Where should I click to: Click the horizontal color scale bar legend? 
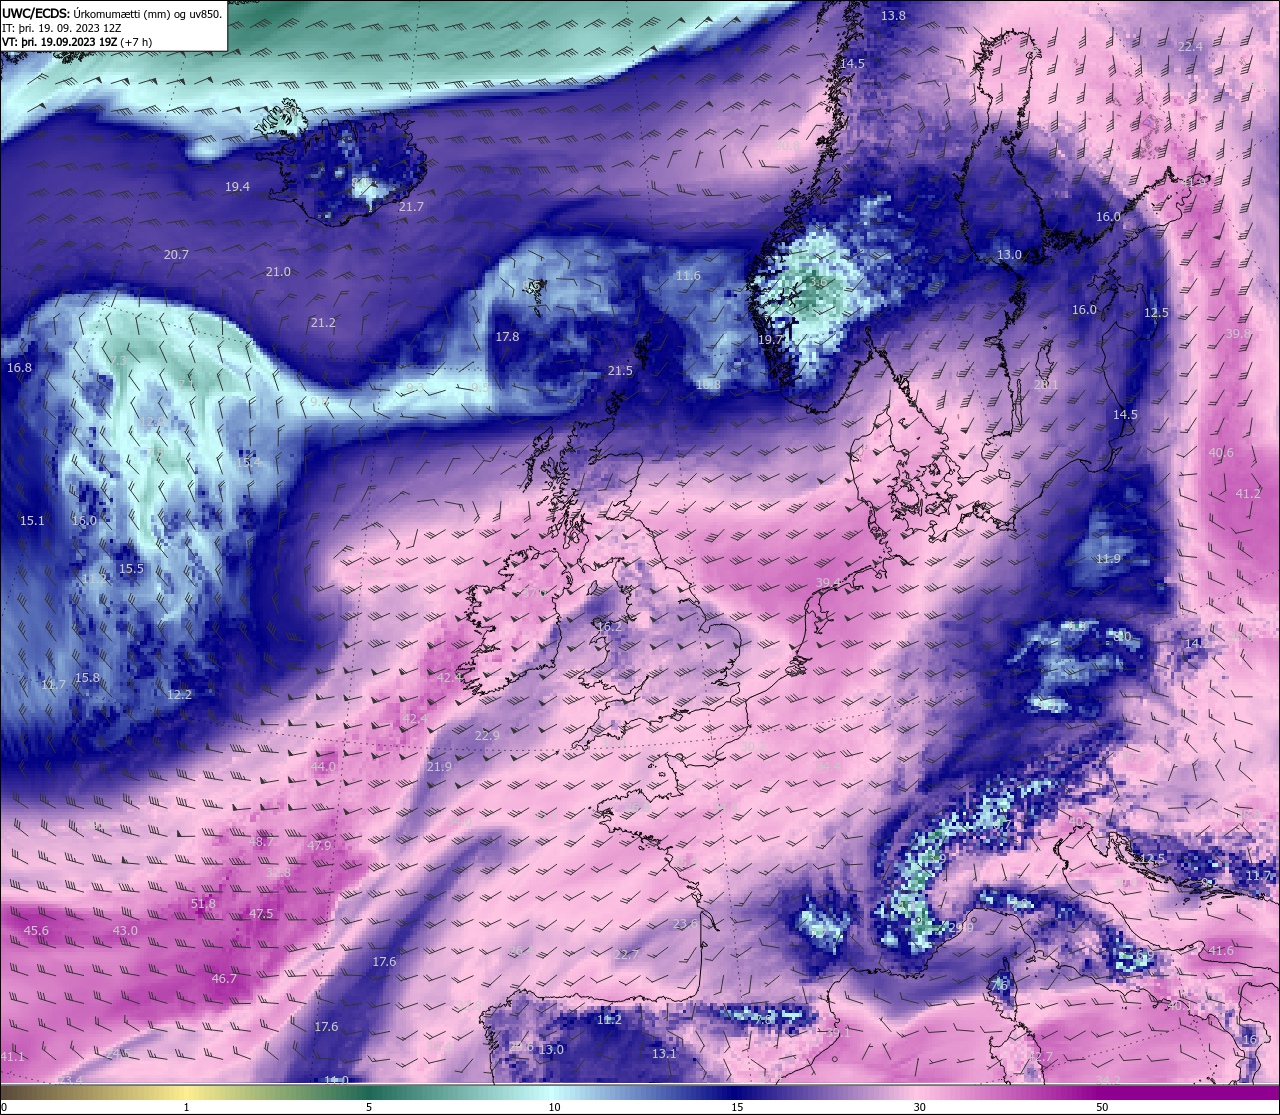(640, 1092)
